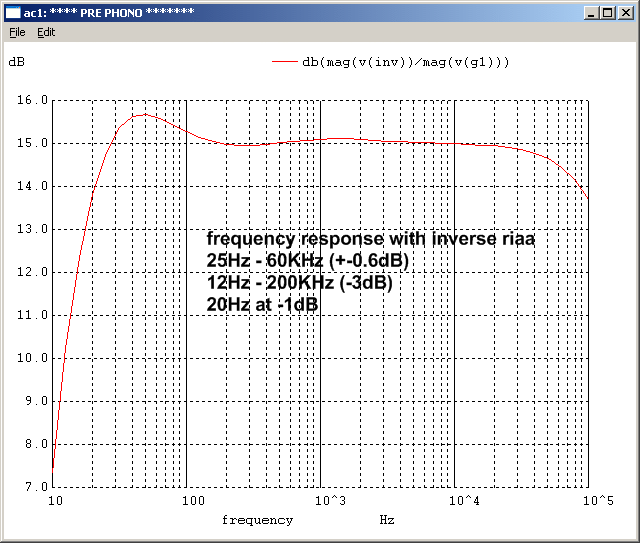Click the window system icon in title bar

13,11
